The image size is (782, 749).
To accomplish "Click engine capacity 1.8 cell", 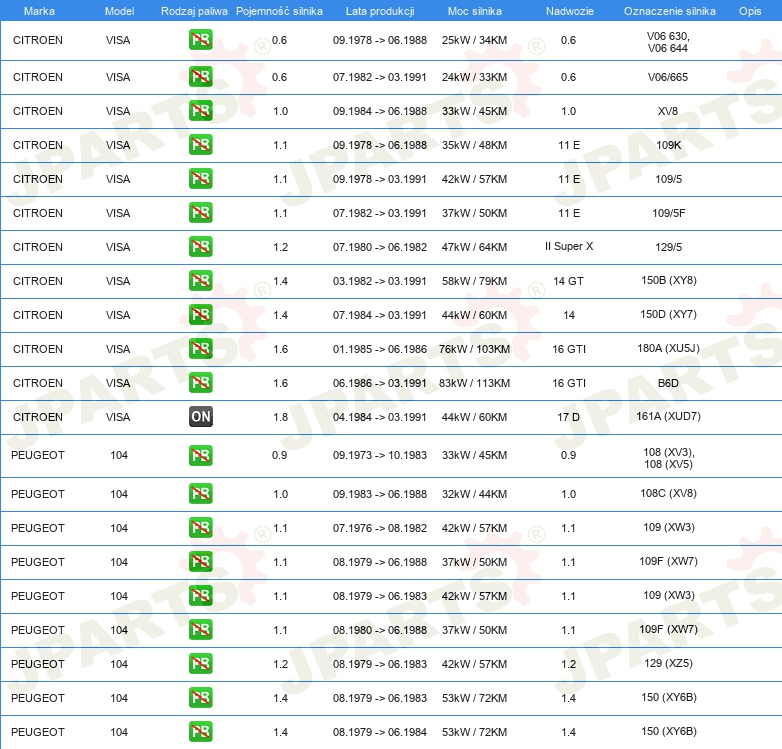I will [x=280, y=416].
